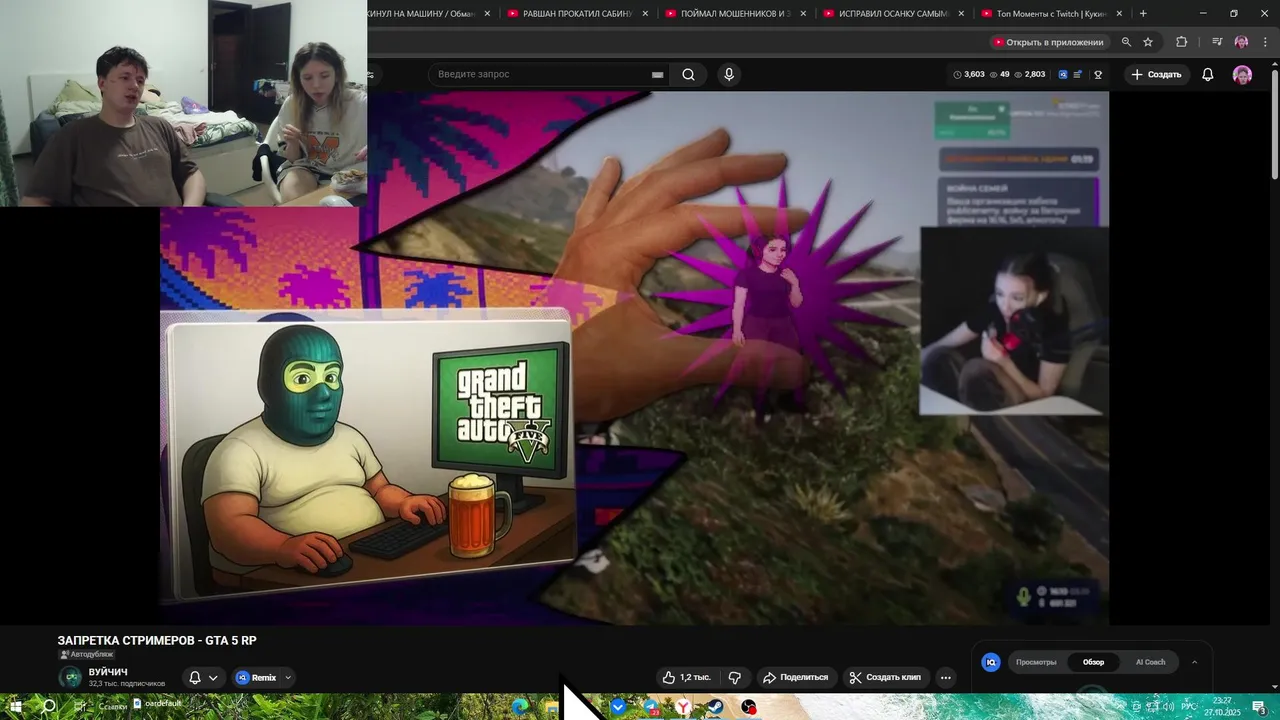This screenshot has height=720, width=1280.
Task: Open more actions three-dot menu under the video
Action: 945,677
